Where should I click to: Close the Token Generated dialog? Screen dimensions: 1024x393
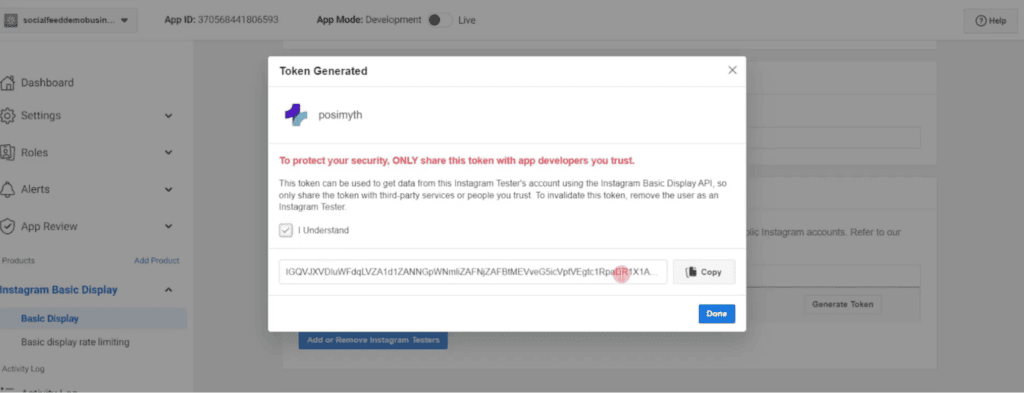[x=732, y=70]
